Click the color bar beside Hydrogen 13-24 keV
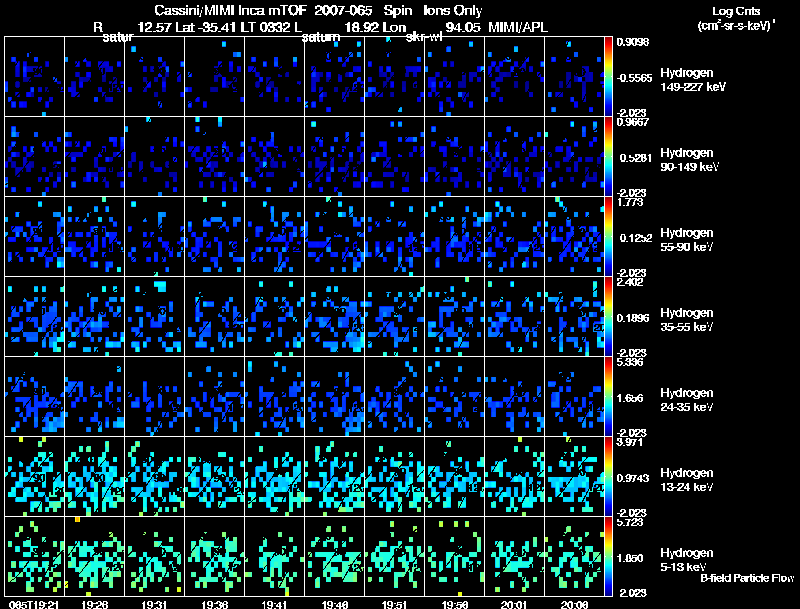Viewport: 800px width, 609px height. [x=608, y=477]
